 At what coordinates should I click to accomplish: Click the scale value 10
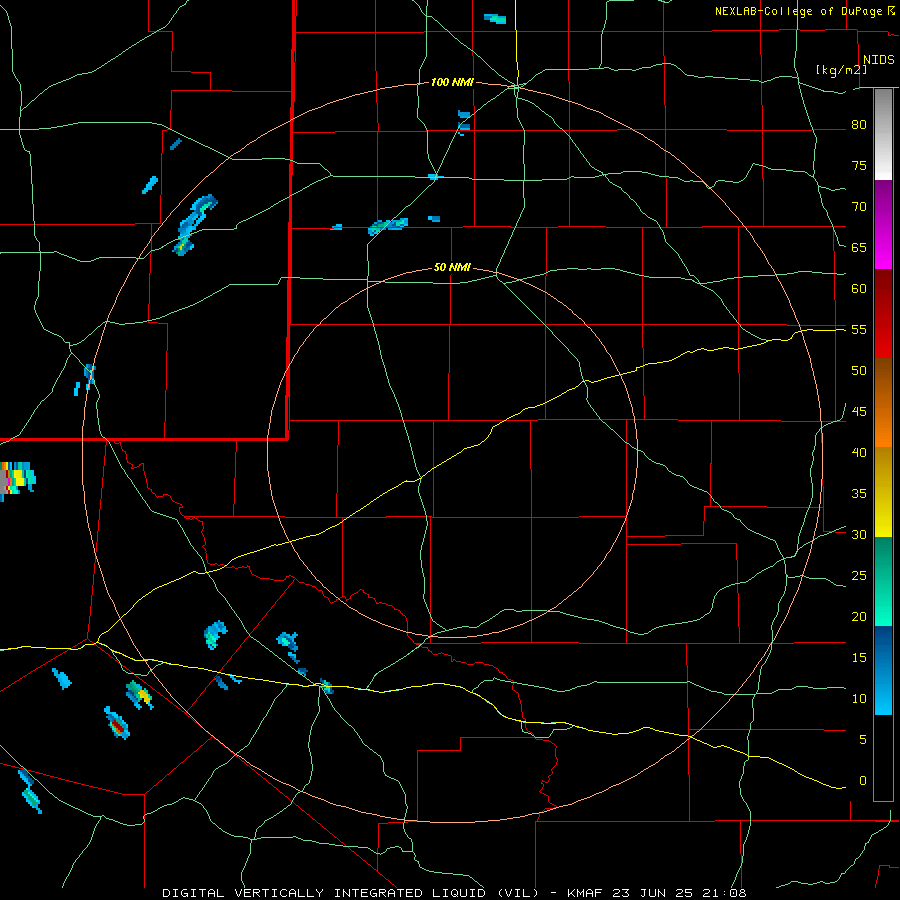859,699
